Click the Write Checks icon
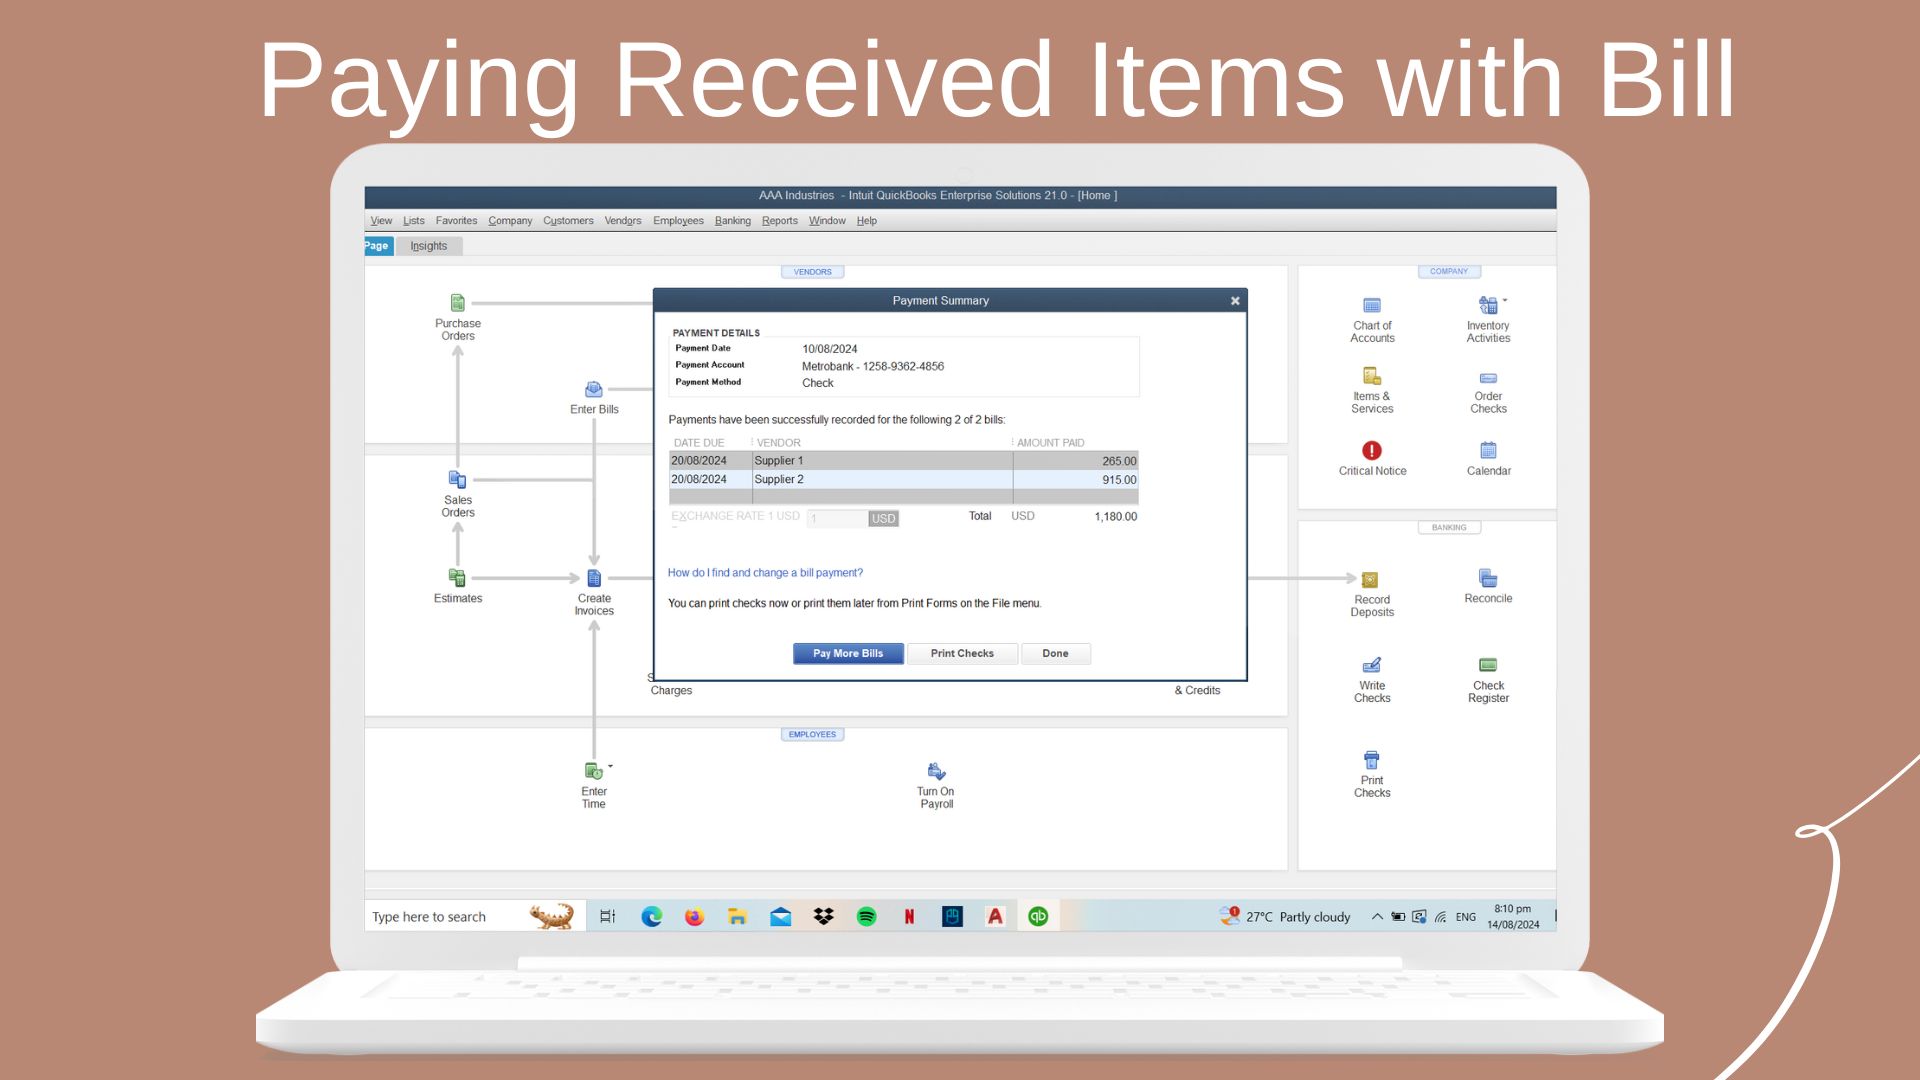 (1372, 666)
